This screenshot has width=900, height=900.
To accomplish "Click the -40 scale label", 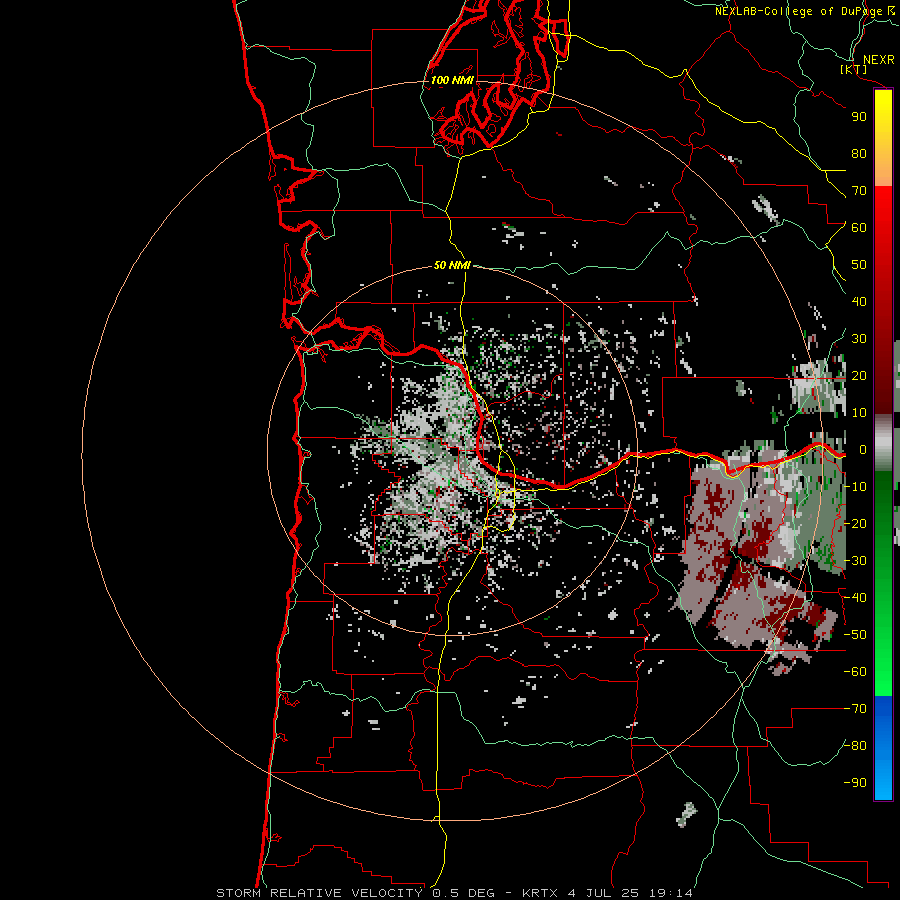I will pyautogui.click(x=855, y=598).
